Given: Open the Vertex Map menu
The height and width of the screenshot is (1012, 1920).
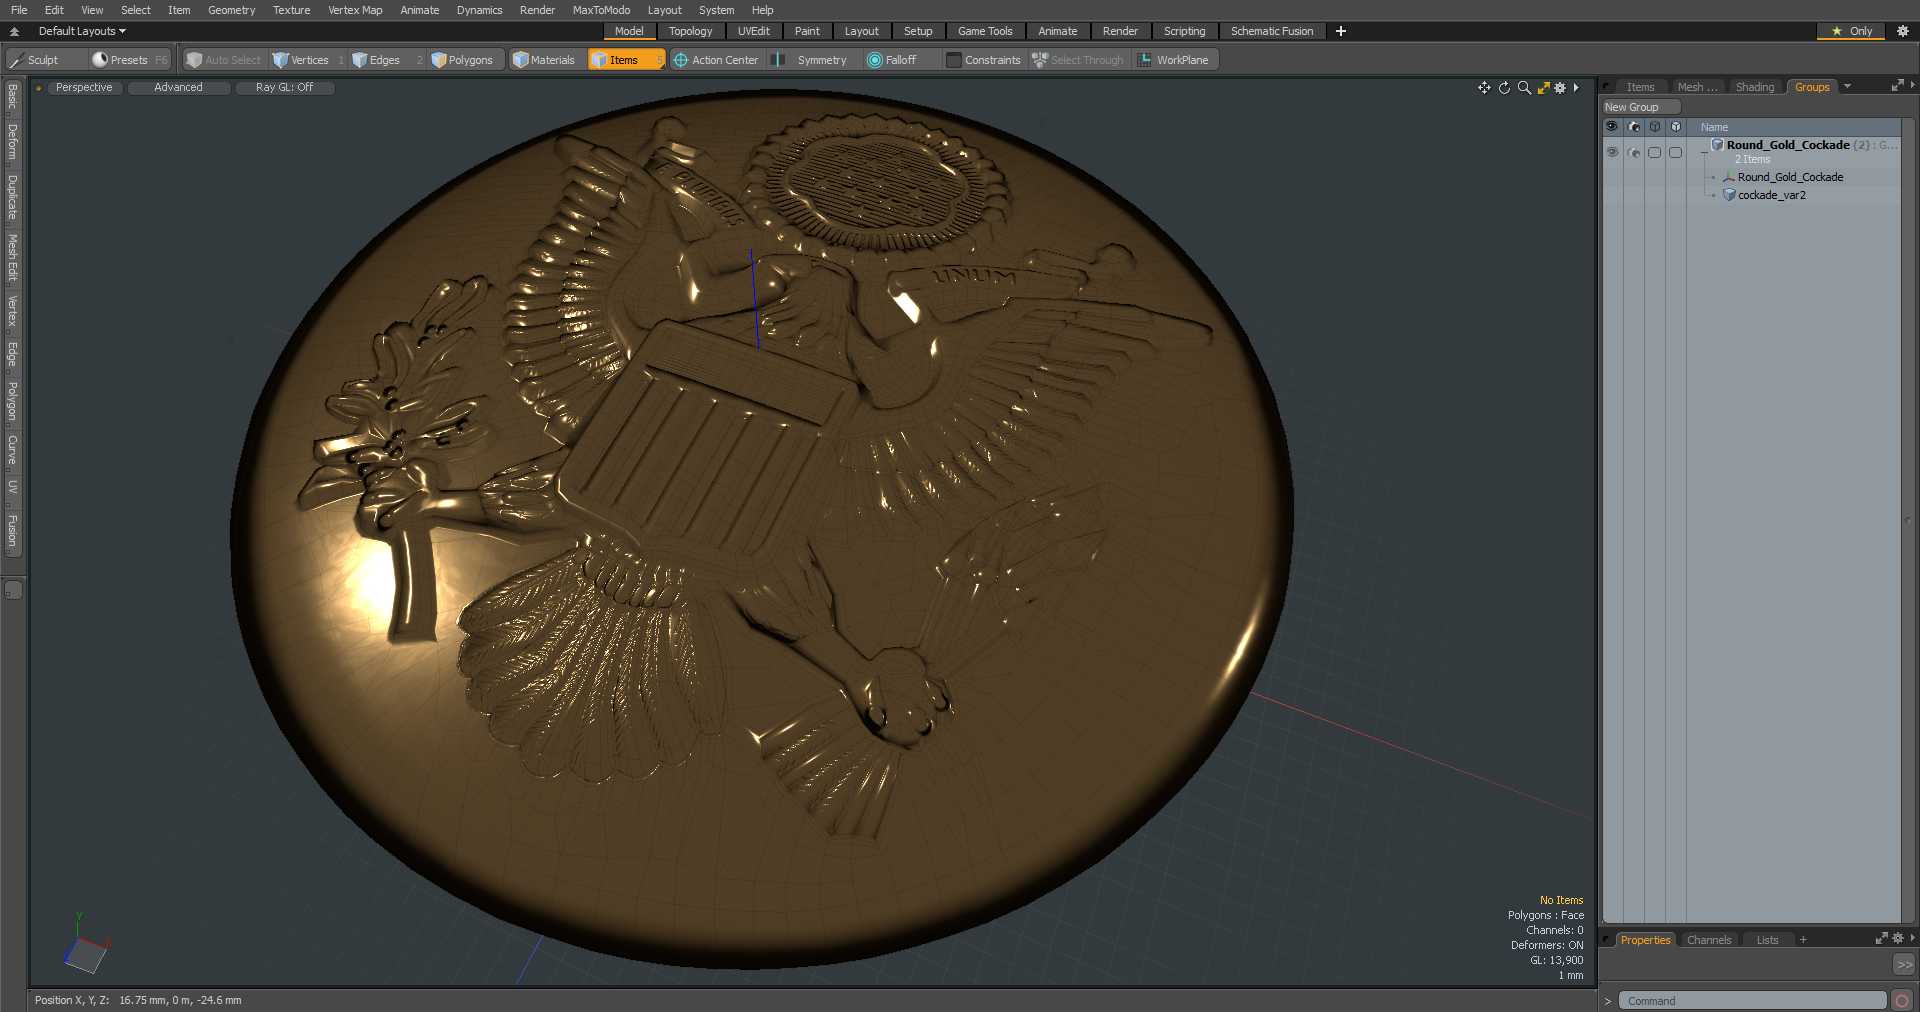Looking at the screenshot, I should pyautogui.click(x=355, y=10).
